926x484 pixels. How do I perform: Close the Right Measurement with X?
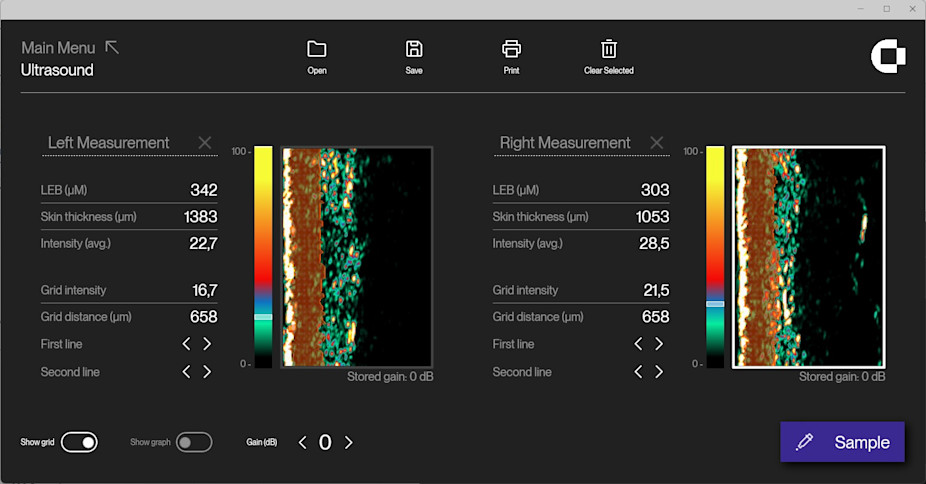click(657, 143)
